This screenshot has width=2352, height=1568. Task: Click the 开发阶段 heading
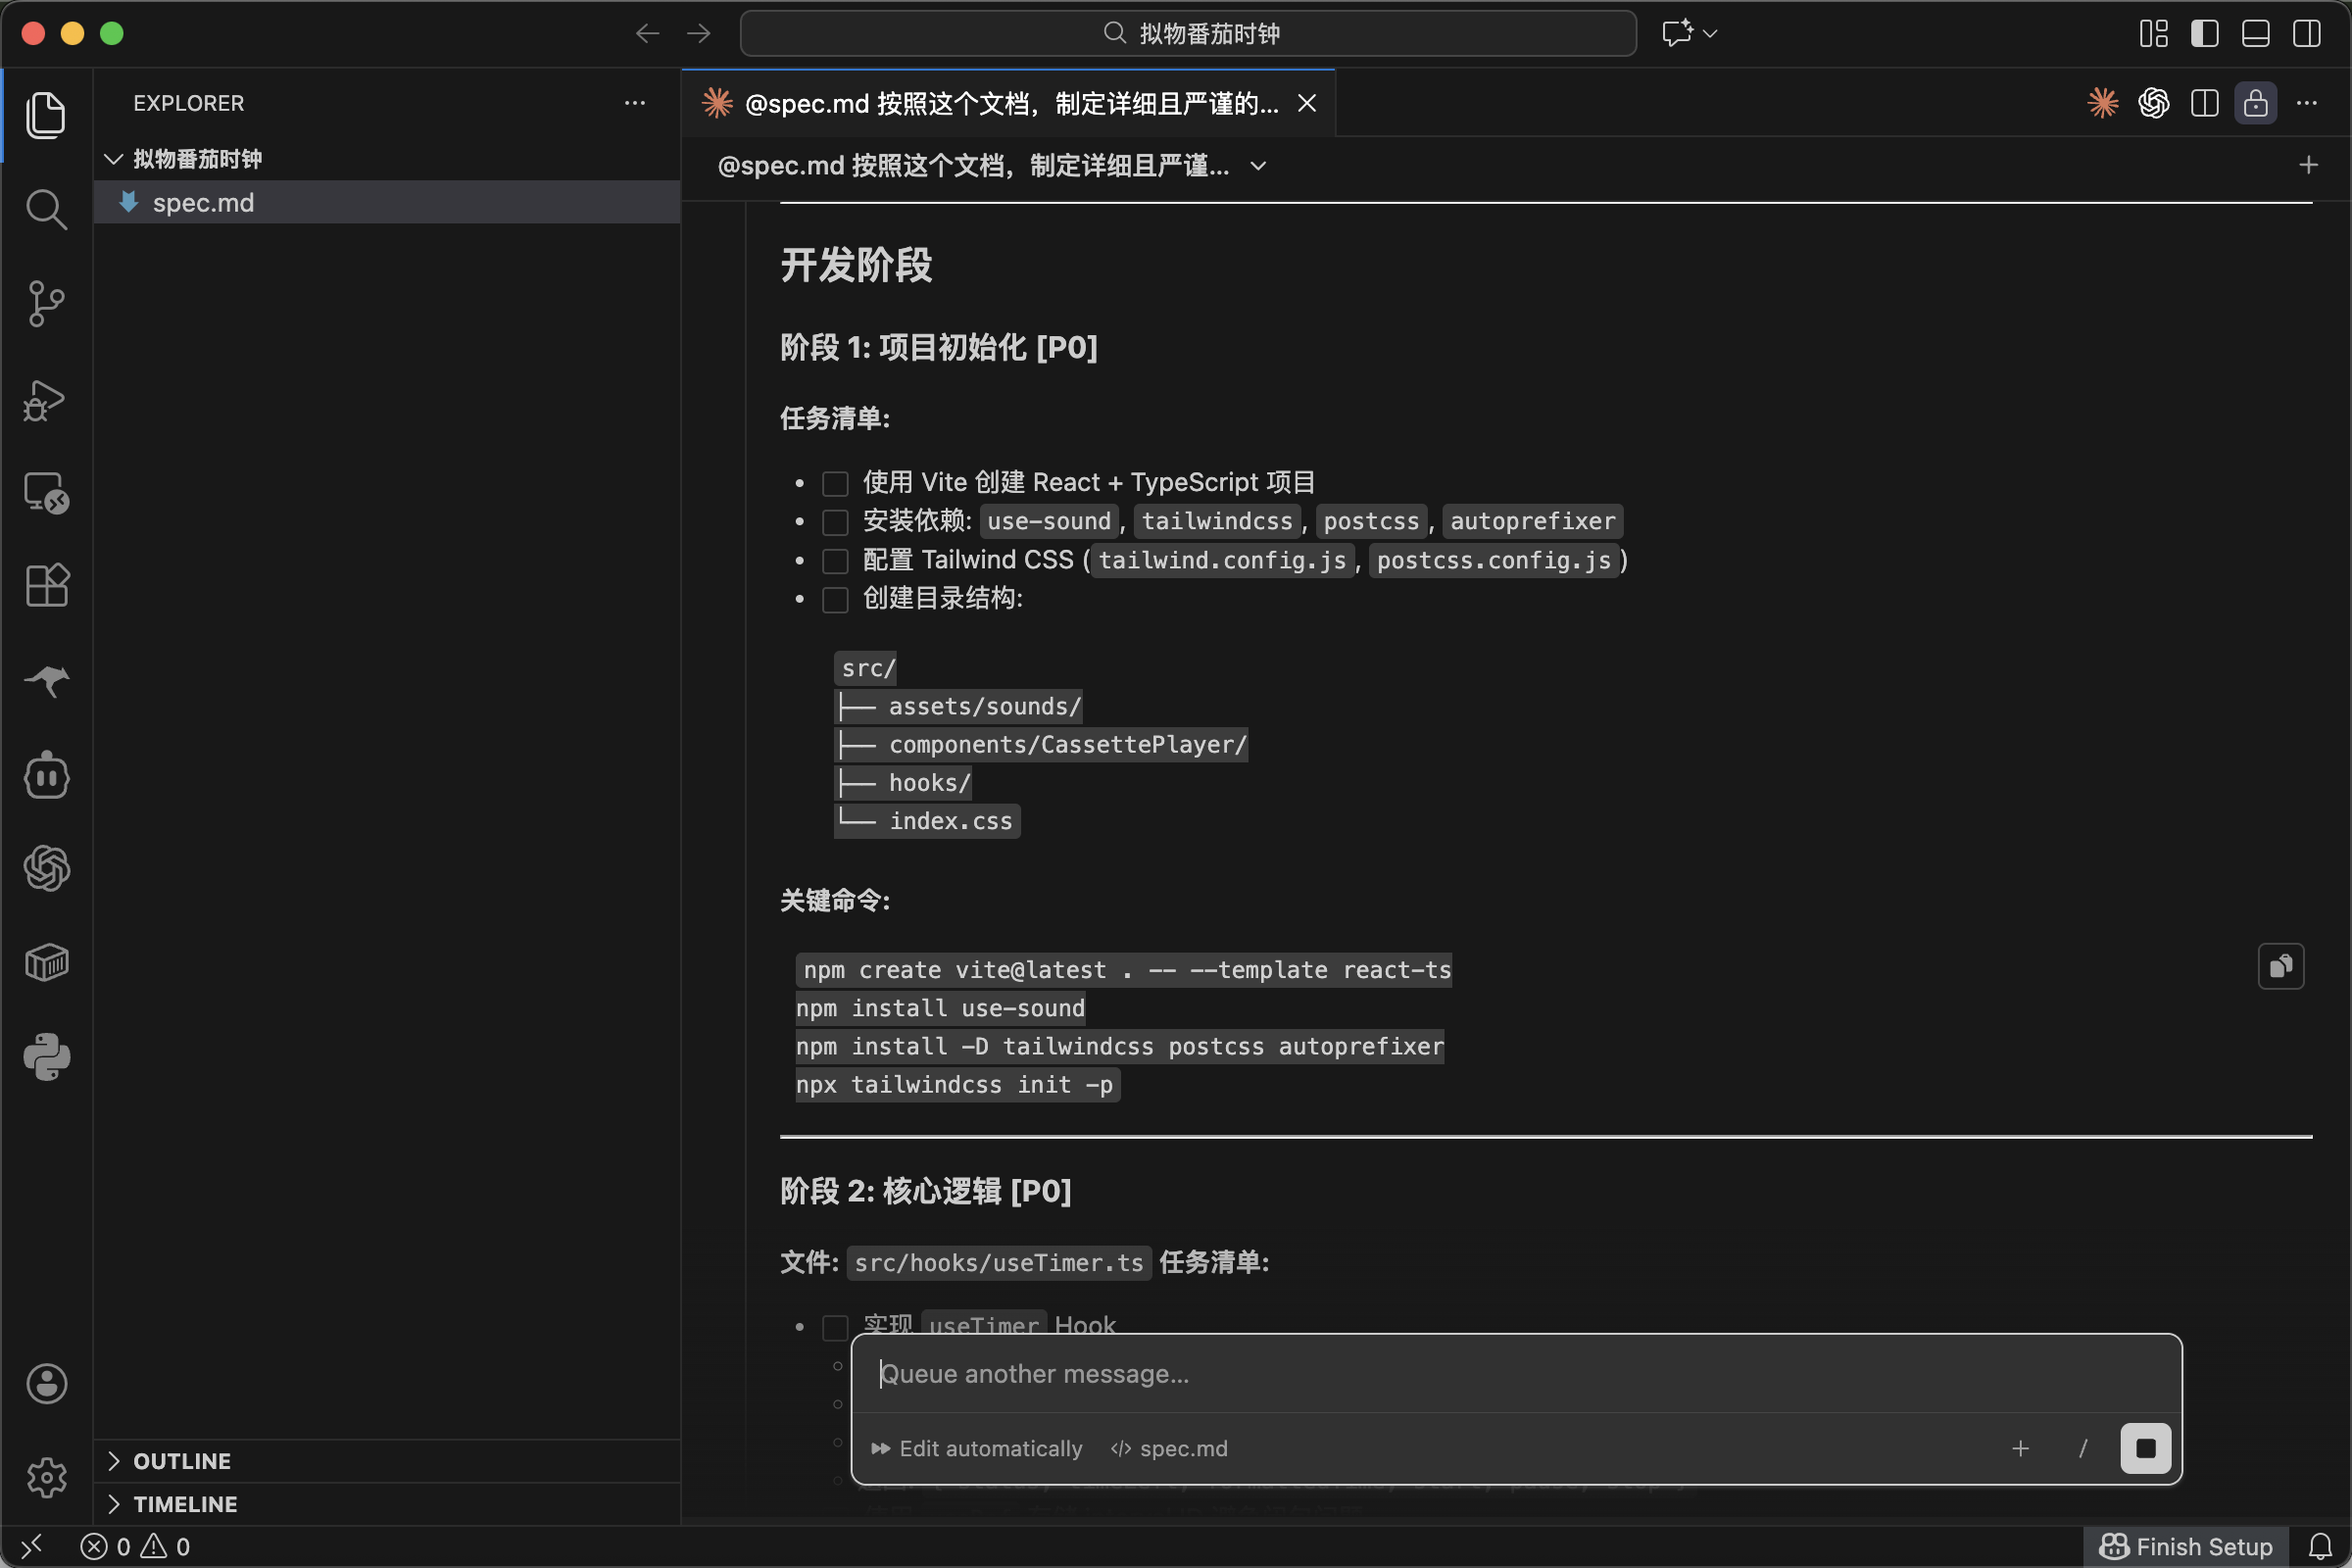click(856, 265)
